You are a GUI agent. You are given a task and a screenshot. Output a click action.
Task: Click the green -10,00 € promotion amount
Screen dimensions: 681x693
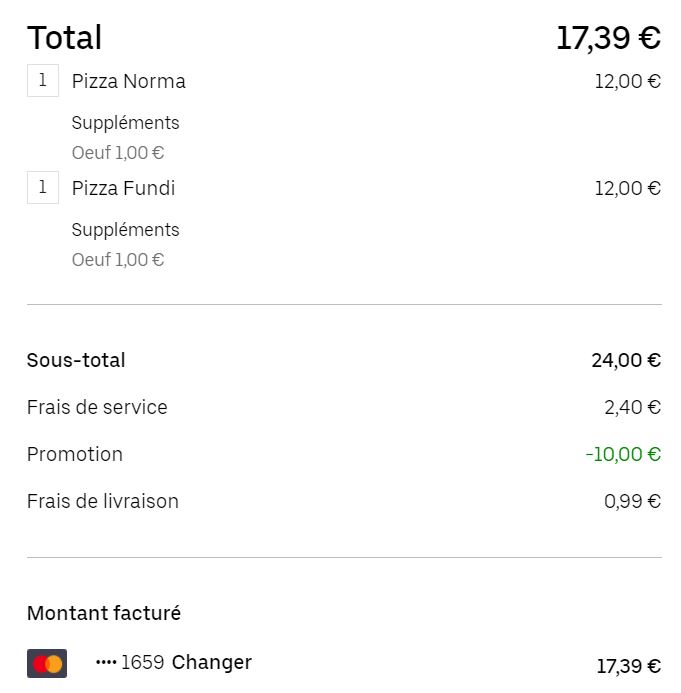tap(623, 454)
